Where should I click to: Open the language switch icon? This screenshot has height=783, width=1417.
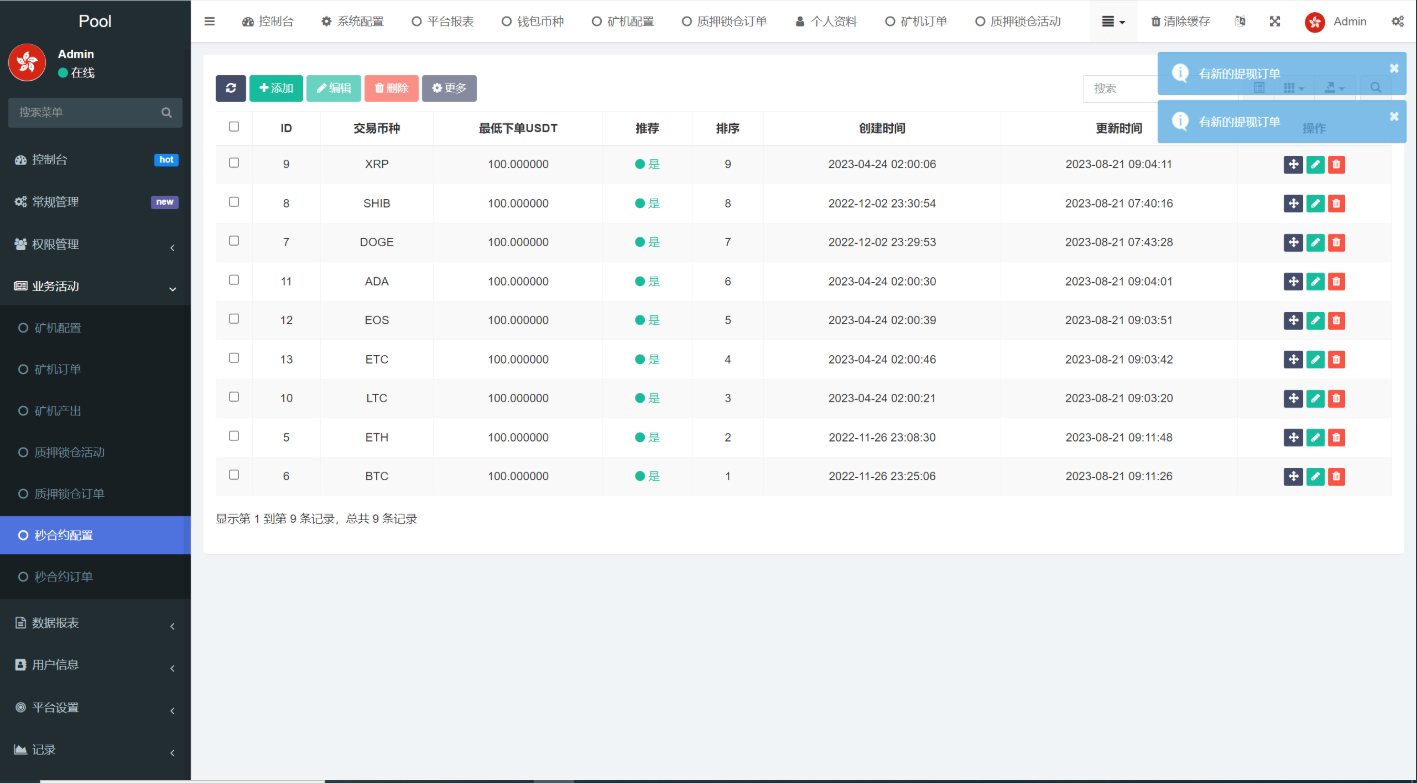1240,21
